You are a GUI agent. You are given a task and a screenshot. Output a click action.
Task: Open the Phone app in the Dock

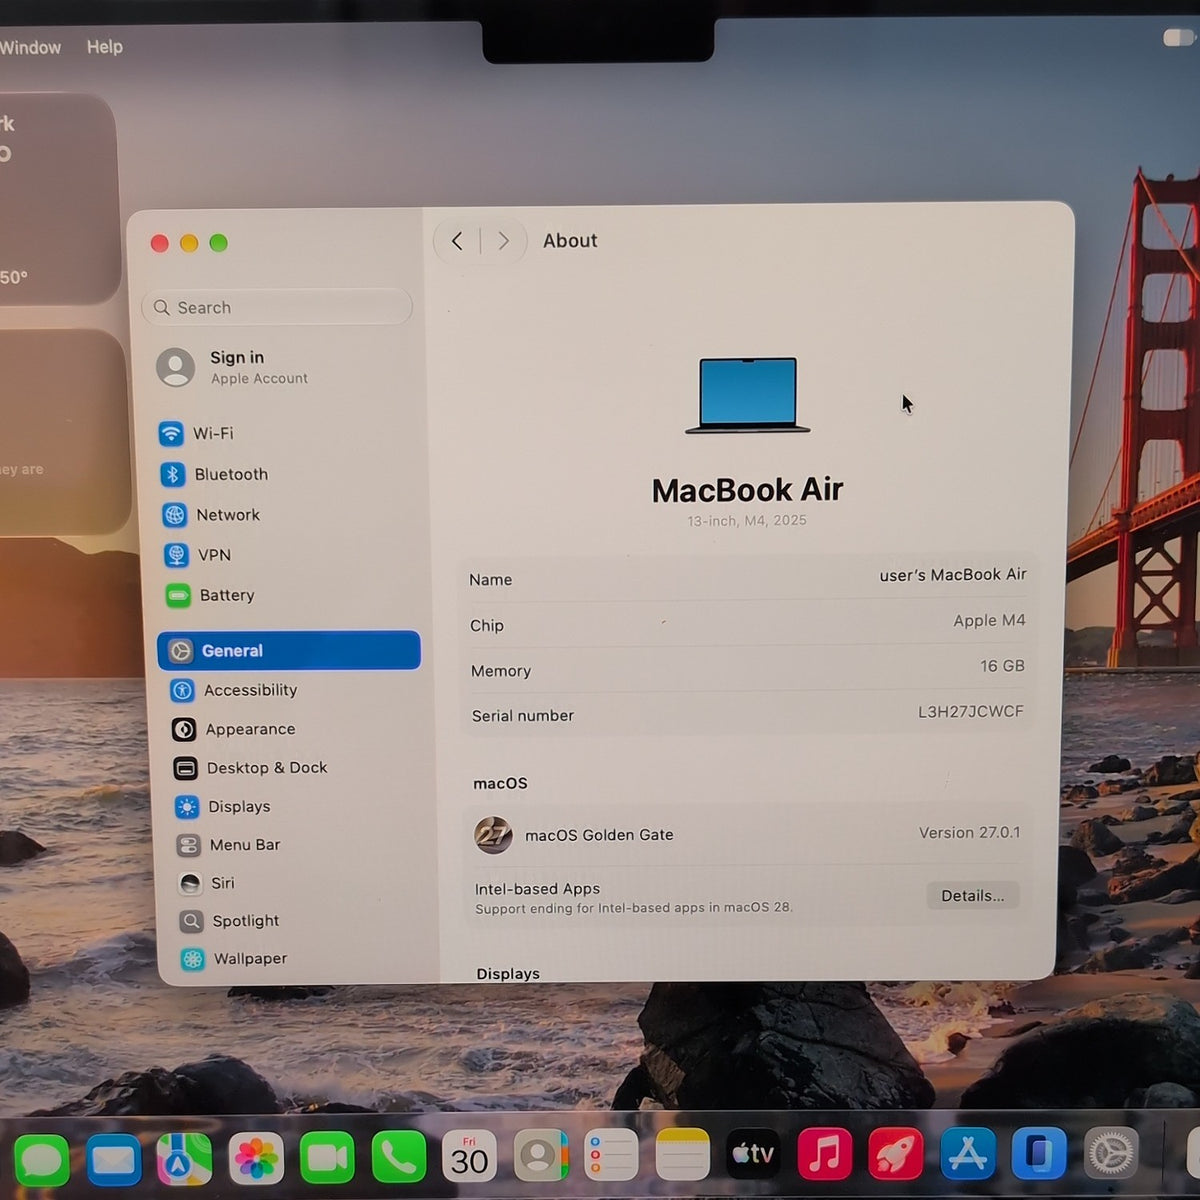pyautogui.click(x=398, y=1157)
